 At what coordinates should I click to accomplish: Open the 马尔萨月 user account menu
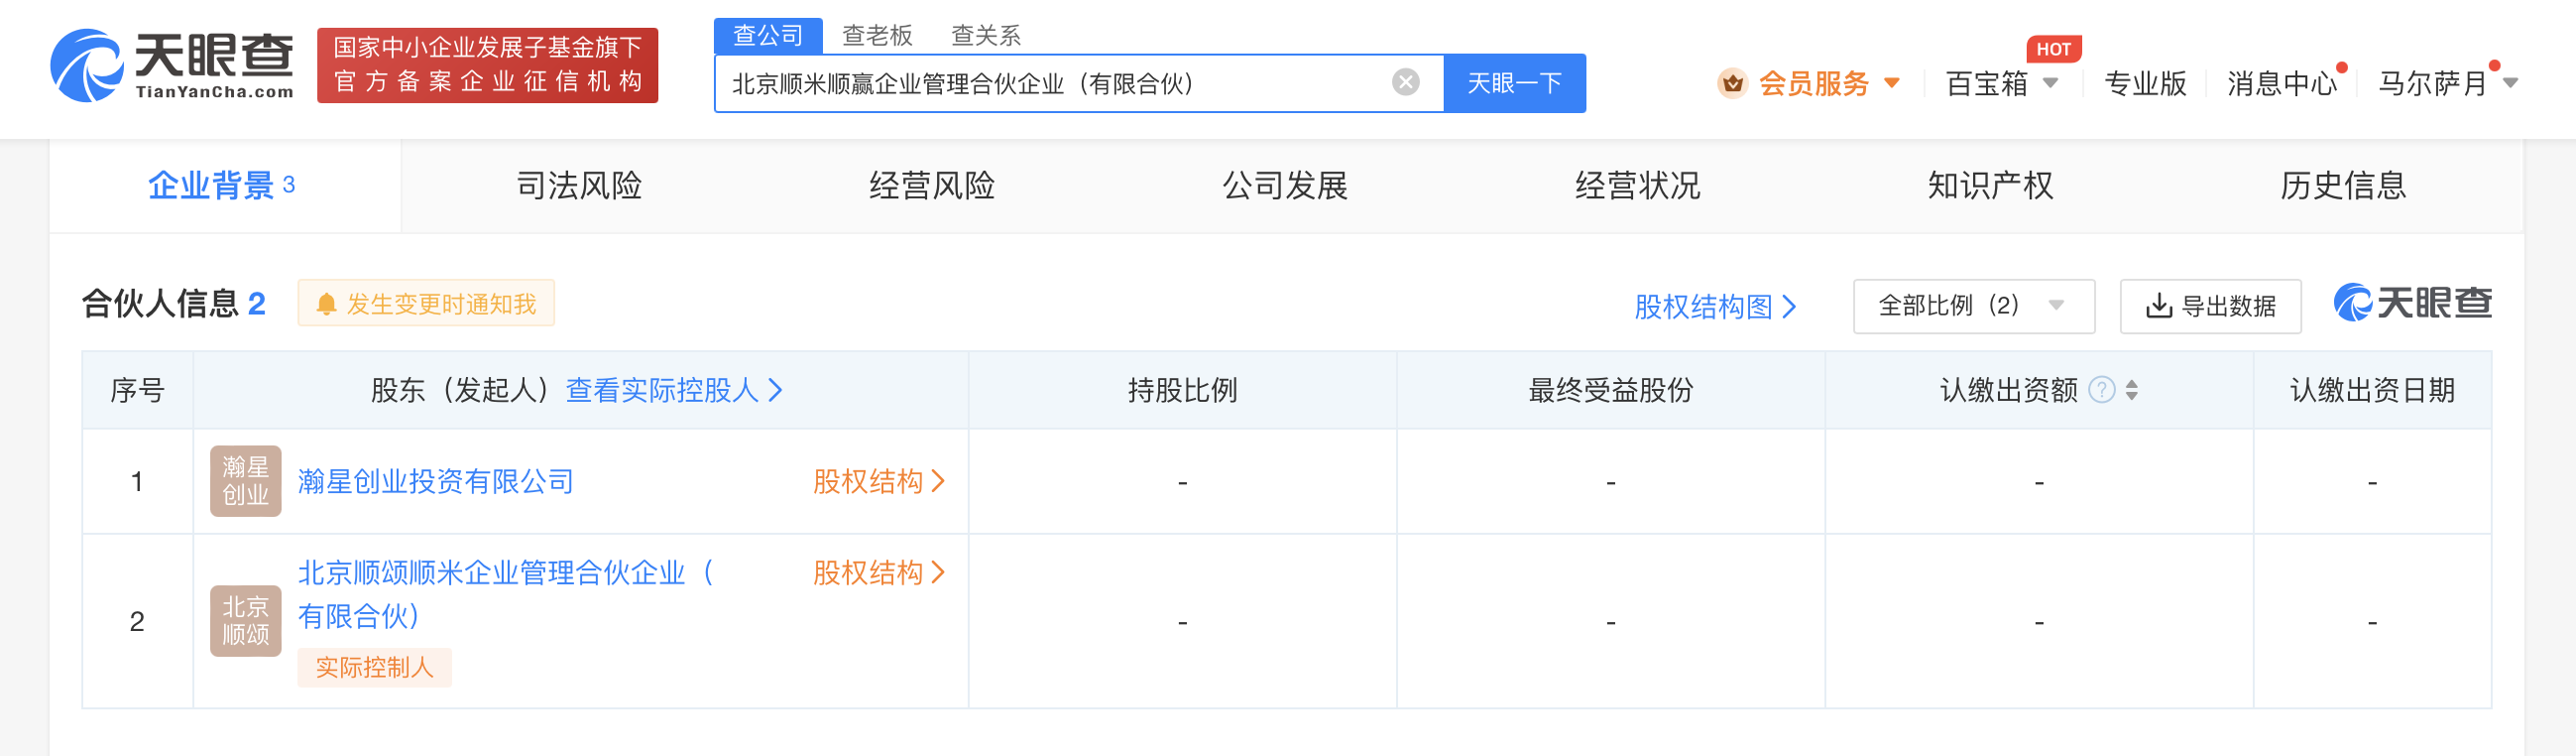2446,83
